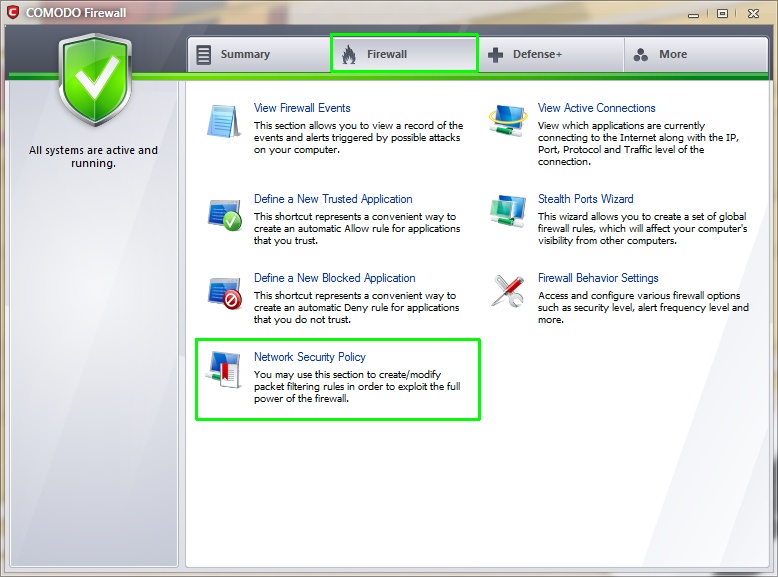Select the More tab
Image resolution: width=778 pixels, height=577 pixels.
[x=696, y=54]
